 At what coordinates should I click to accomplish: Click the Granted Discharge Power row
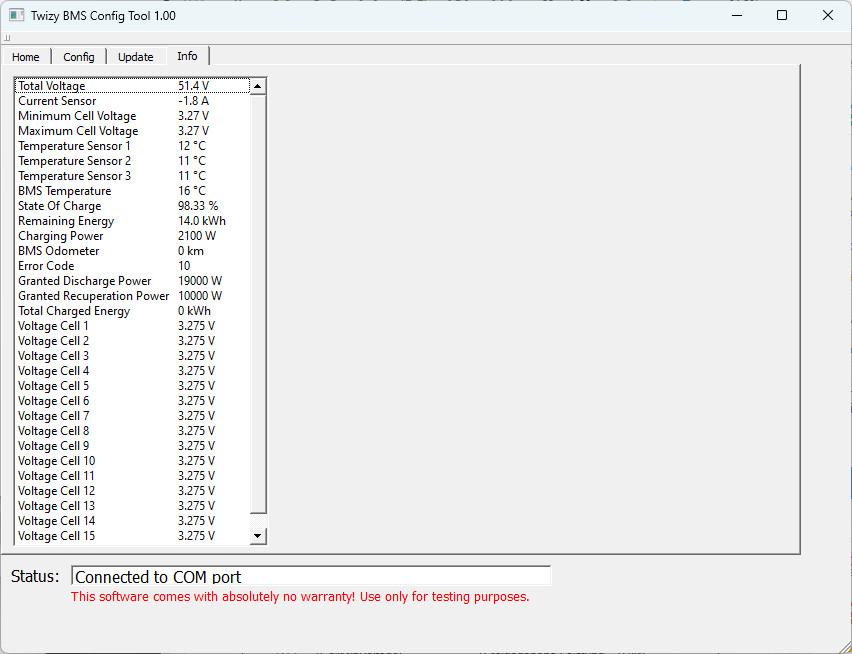pos(130,281)
